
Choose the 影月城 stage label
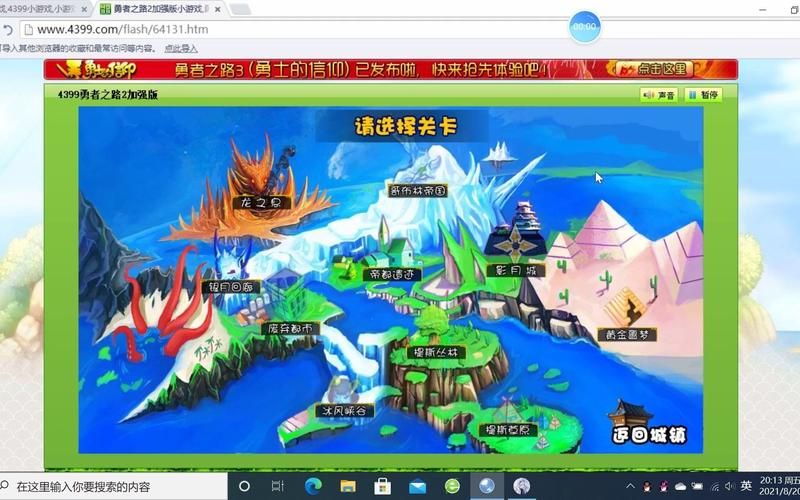(x=516, y=270)
